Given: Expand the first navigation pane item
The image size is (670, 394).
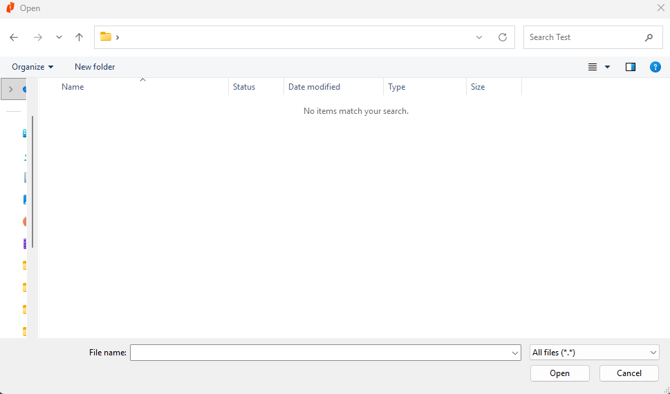Looking at the screenshot, I should coord(11,89).
